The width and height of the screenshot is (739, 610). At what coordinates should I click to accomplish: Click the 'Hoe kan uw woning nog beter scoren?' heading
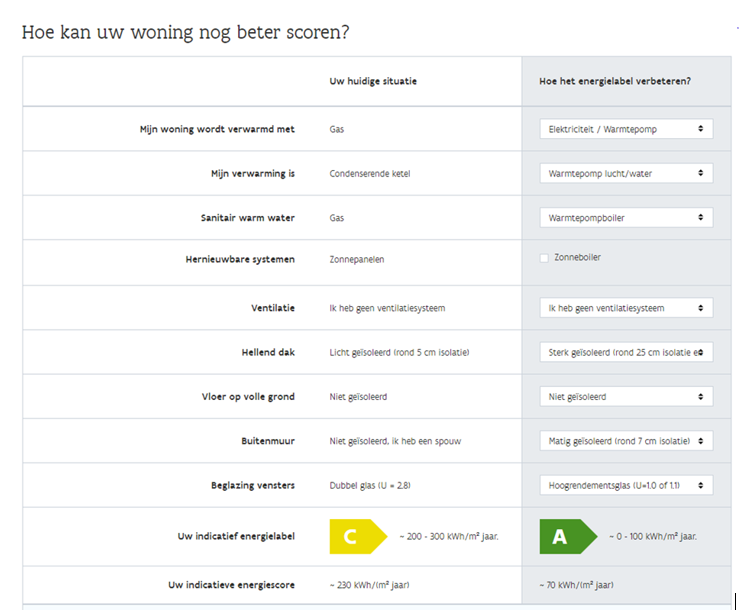click(185, 32)
